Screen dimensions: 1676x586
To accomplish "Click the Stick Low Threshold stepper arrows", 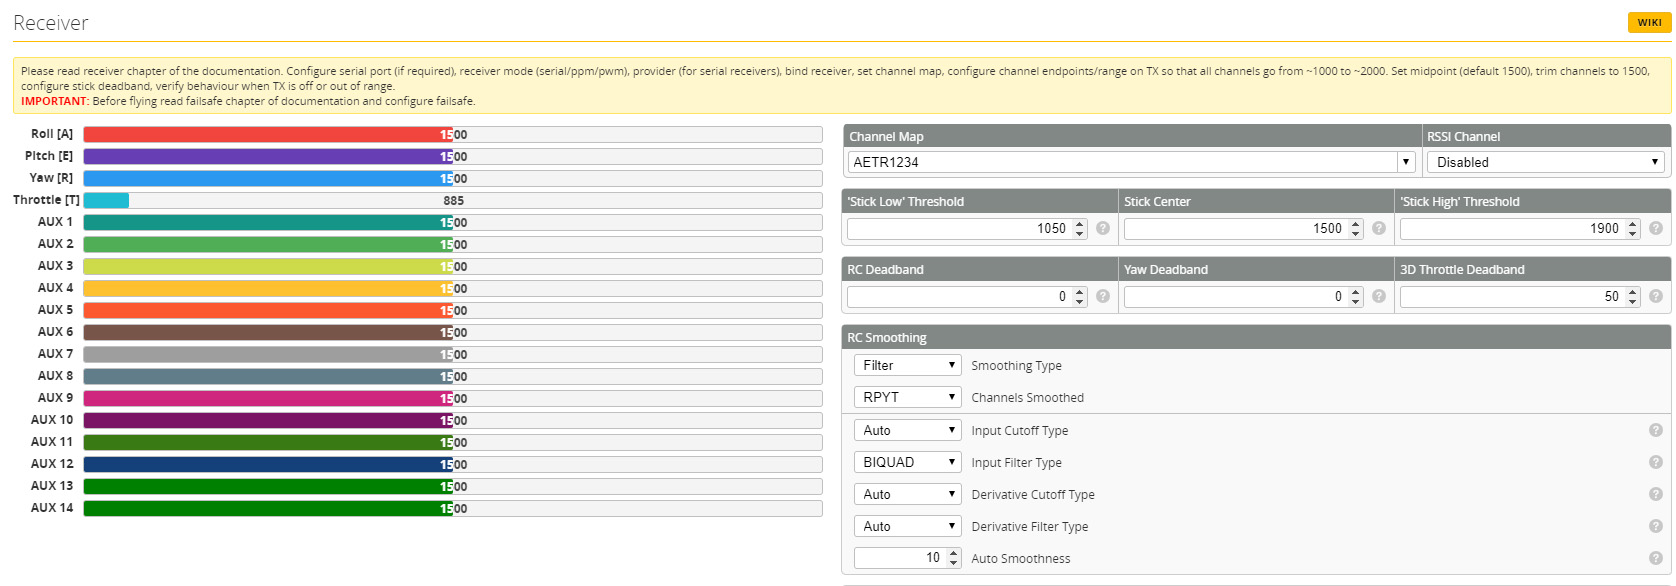I will tap(1079, 228).
